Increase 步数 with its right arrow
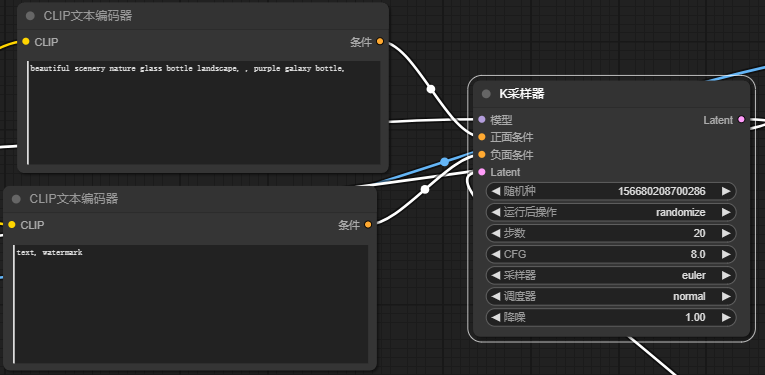This screenshot has width=765, height=375. (726, 234)
